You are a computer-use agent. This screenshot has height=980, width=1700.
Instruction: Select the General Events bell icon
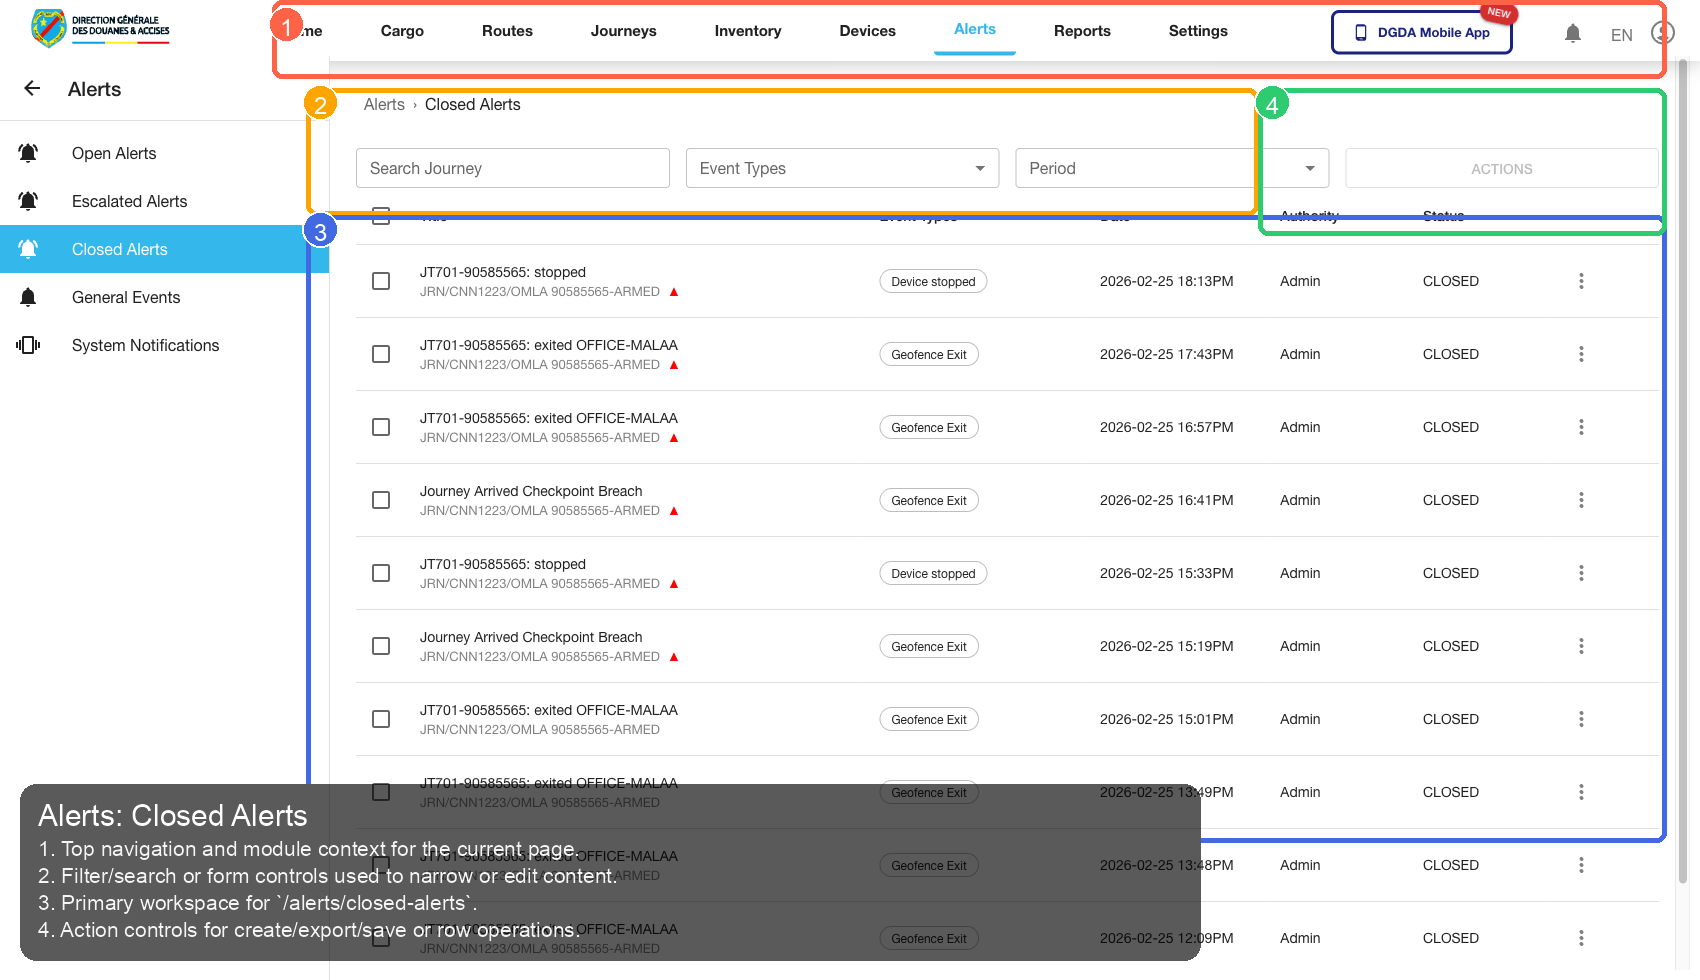tap(28, 296)
